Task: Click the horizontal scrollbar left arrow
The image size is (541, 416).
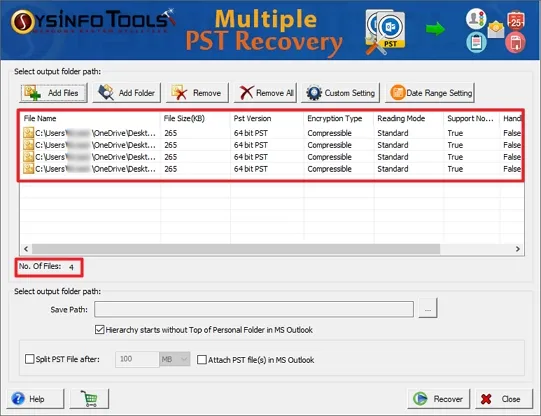Action: (x=26, y=249)
